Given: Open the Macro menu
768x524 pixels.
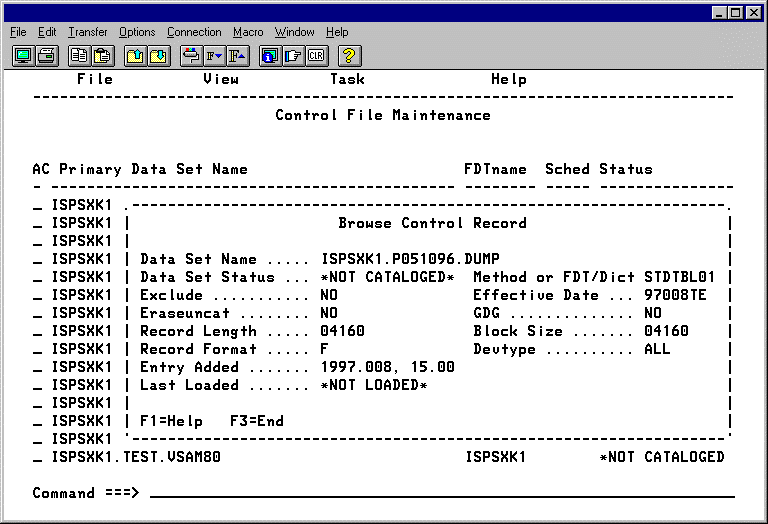Looking at the screenshot, I should coord(248,32).
